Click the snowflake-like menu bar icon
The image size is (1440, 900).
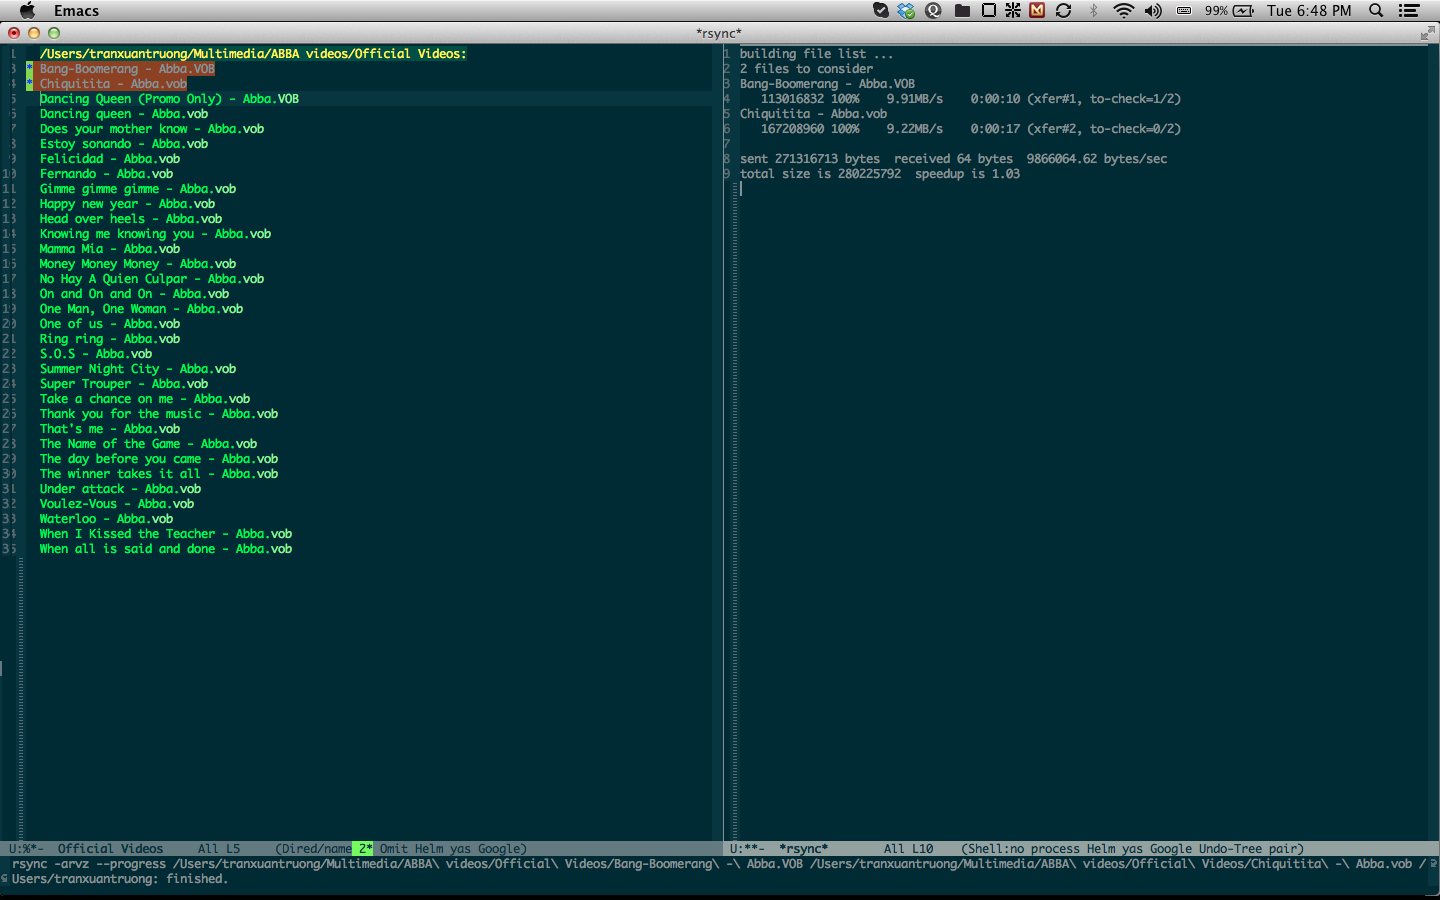point(1013,10)
